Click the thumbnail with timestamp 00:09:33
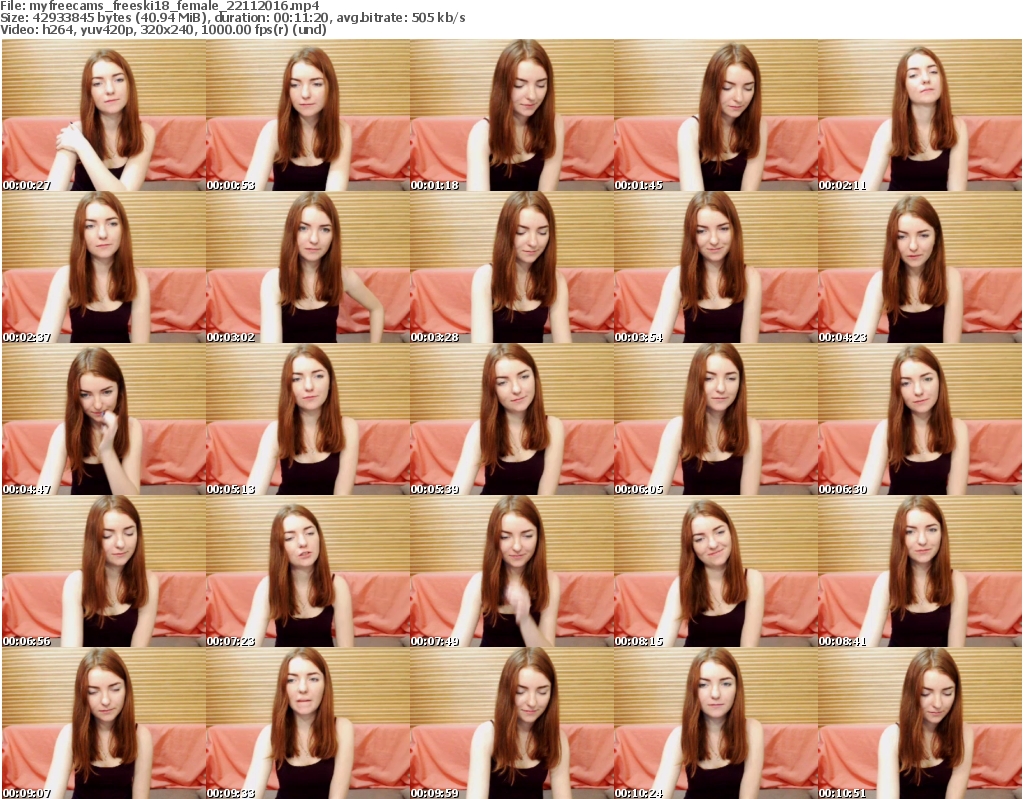The height and width of the screenshot is (799, 1024). coord(308,723)
